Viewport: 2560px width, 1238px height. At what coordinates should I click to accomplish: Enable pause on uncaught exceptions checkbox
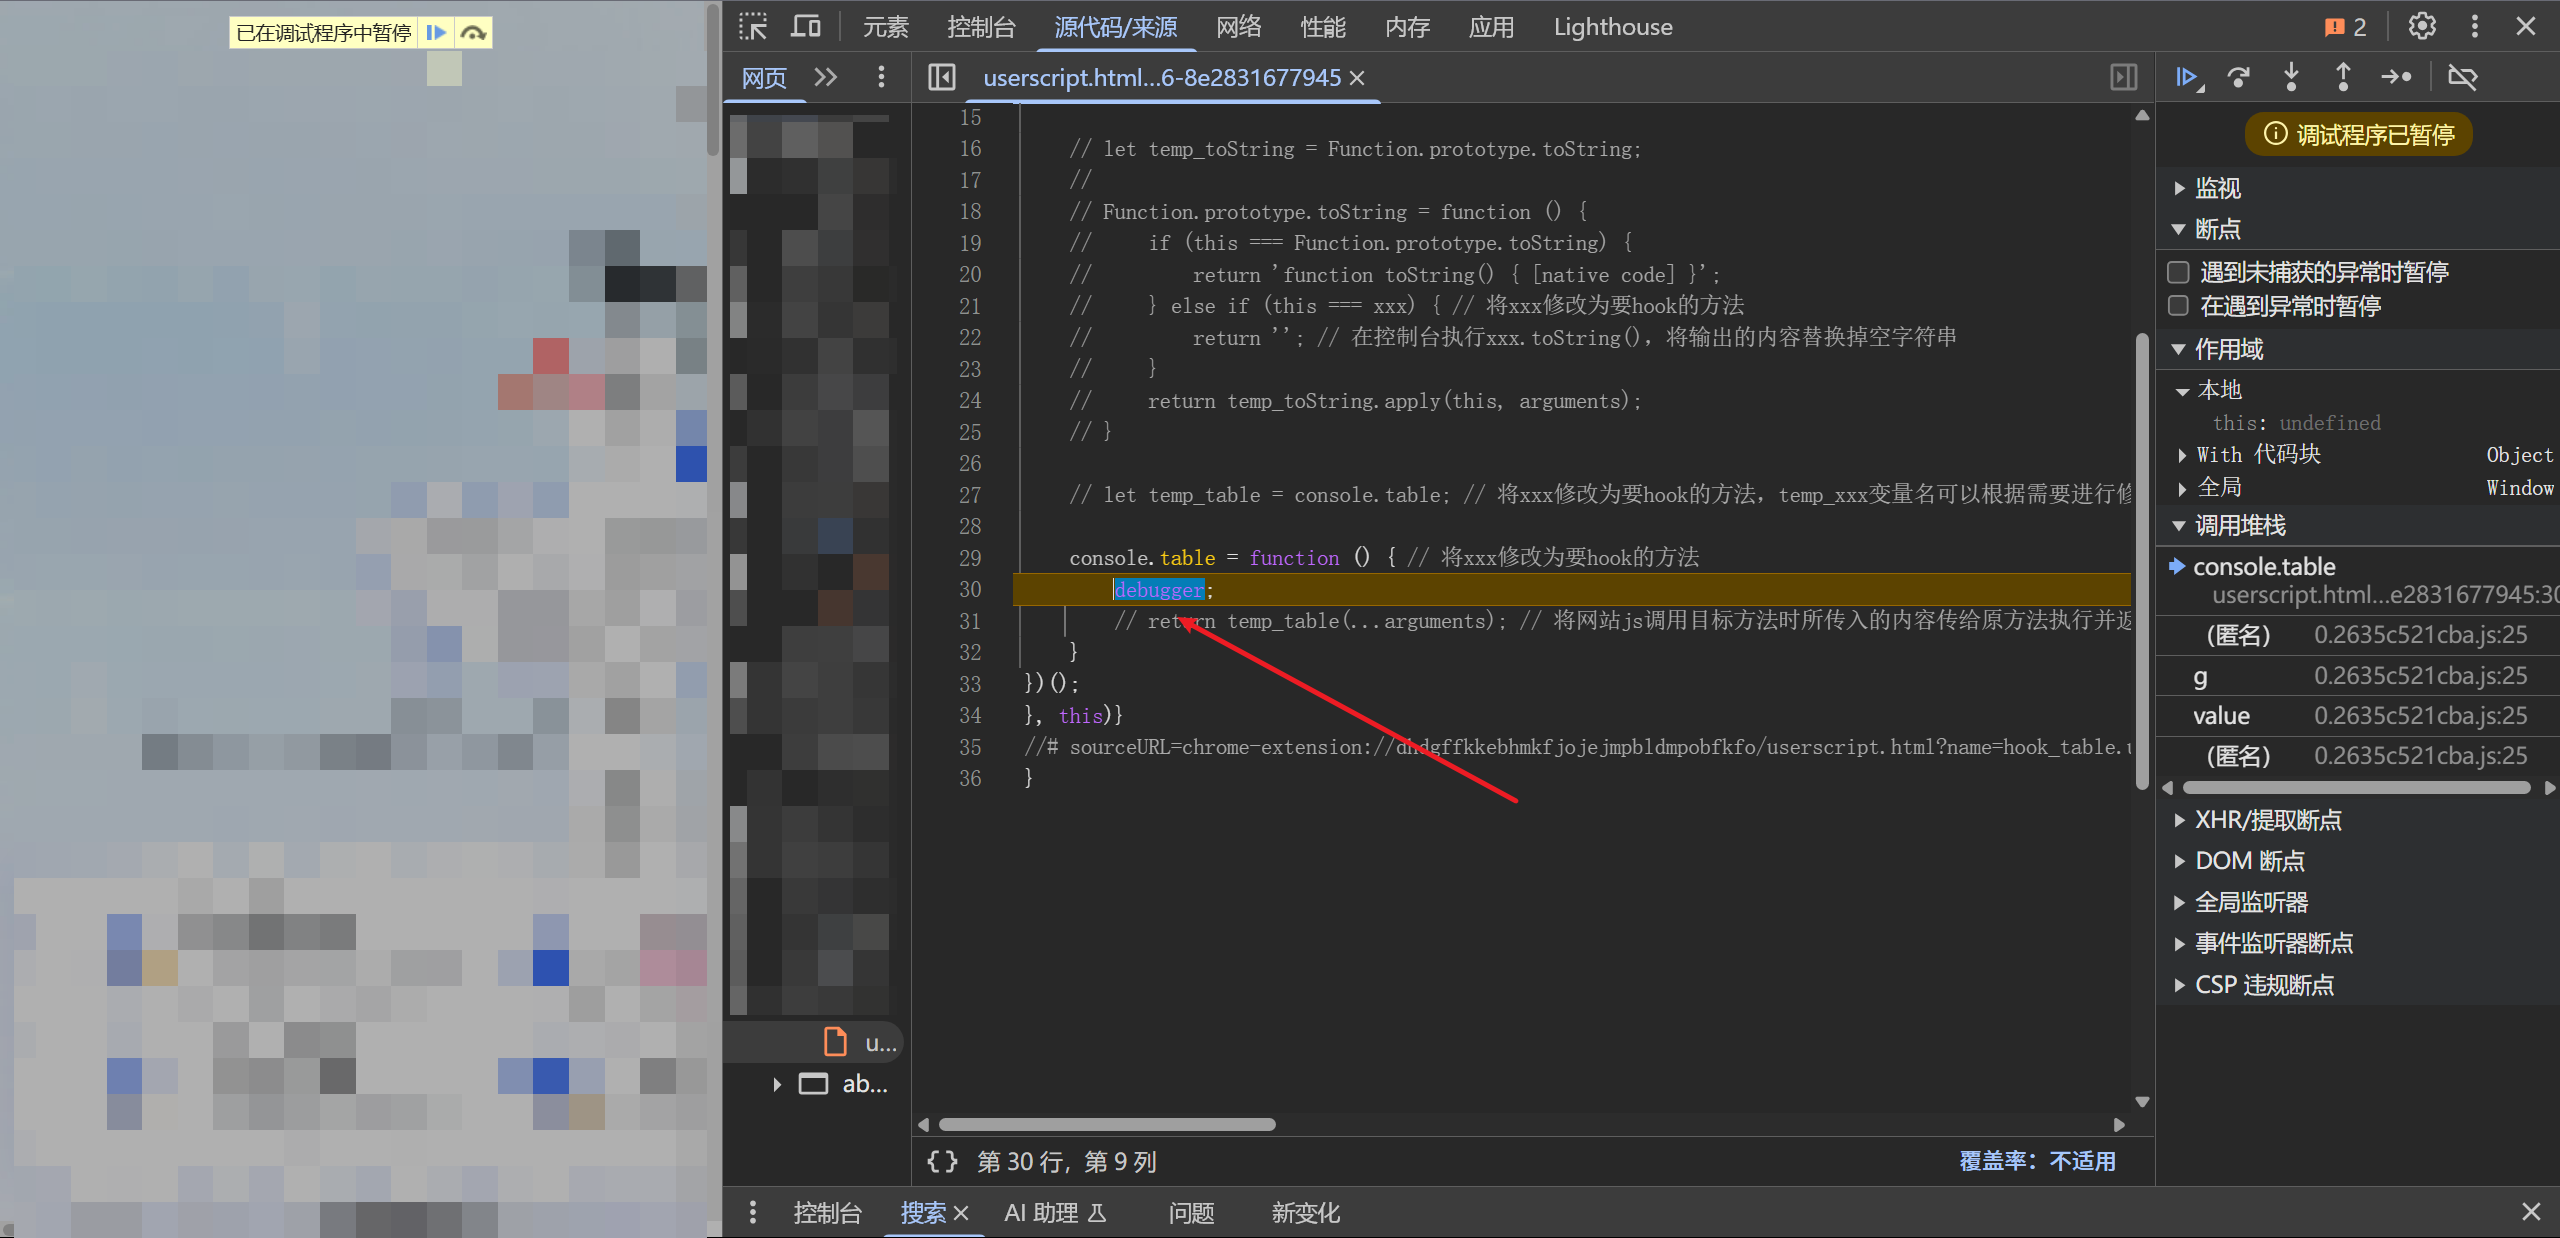(2178, 272)
